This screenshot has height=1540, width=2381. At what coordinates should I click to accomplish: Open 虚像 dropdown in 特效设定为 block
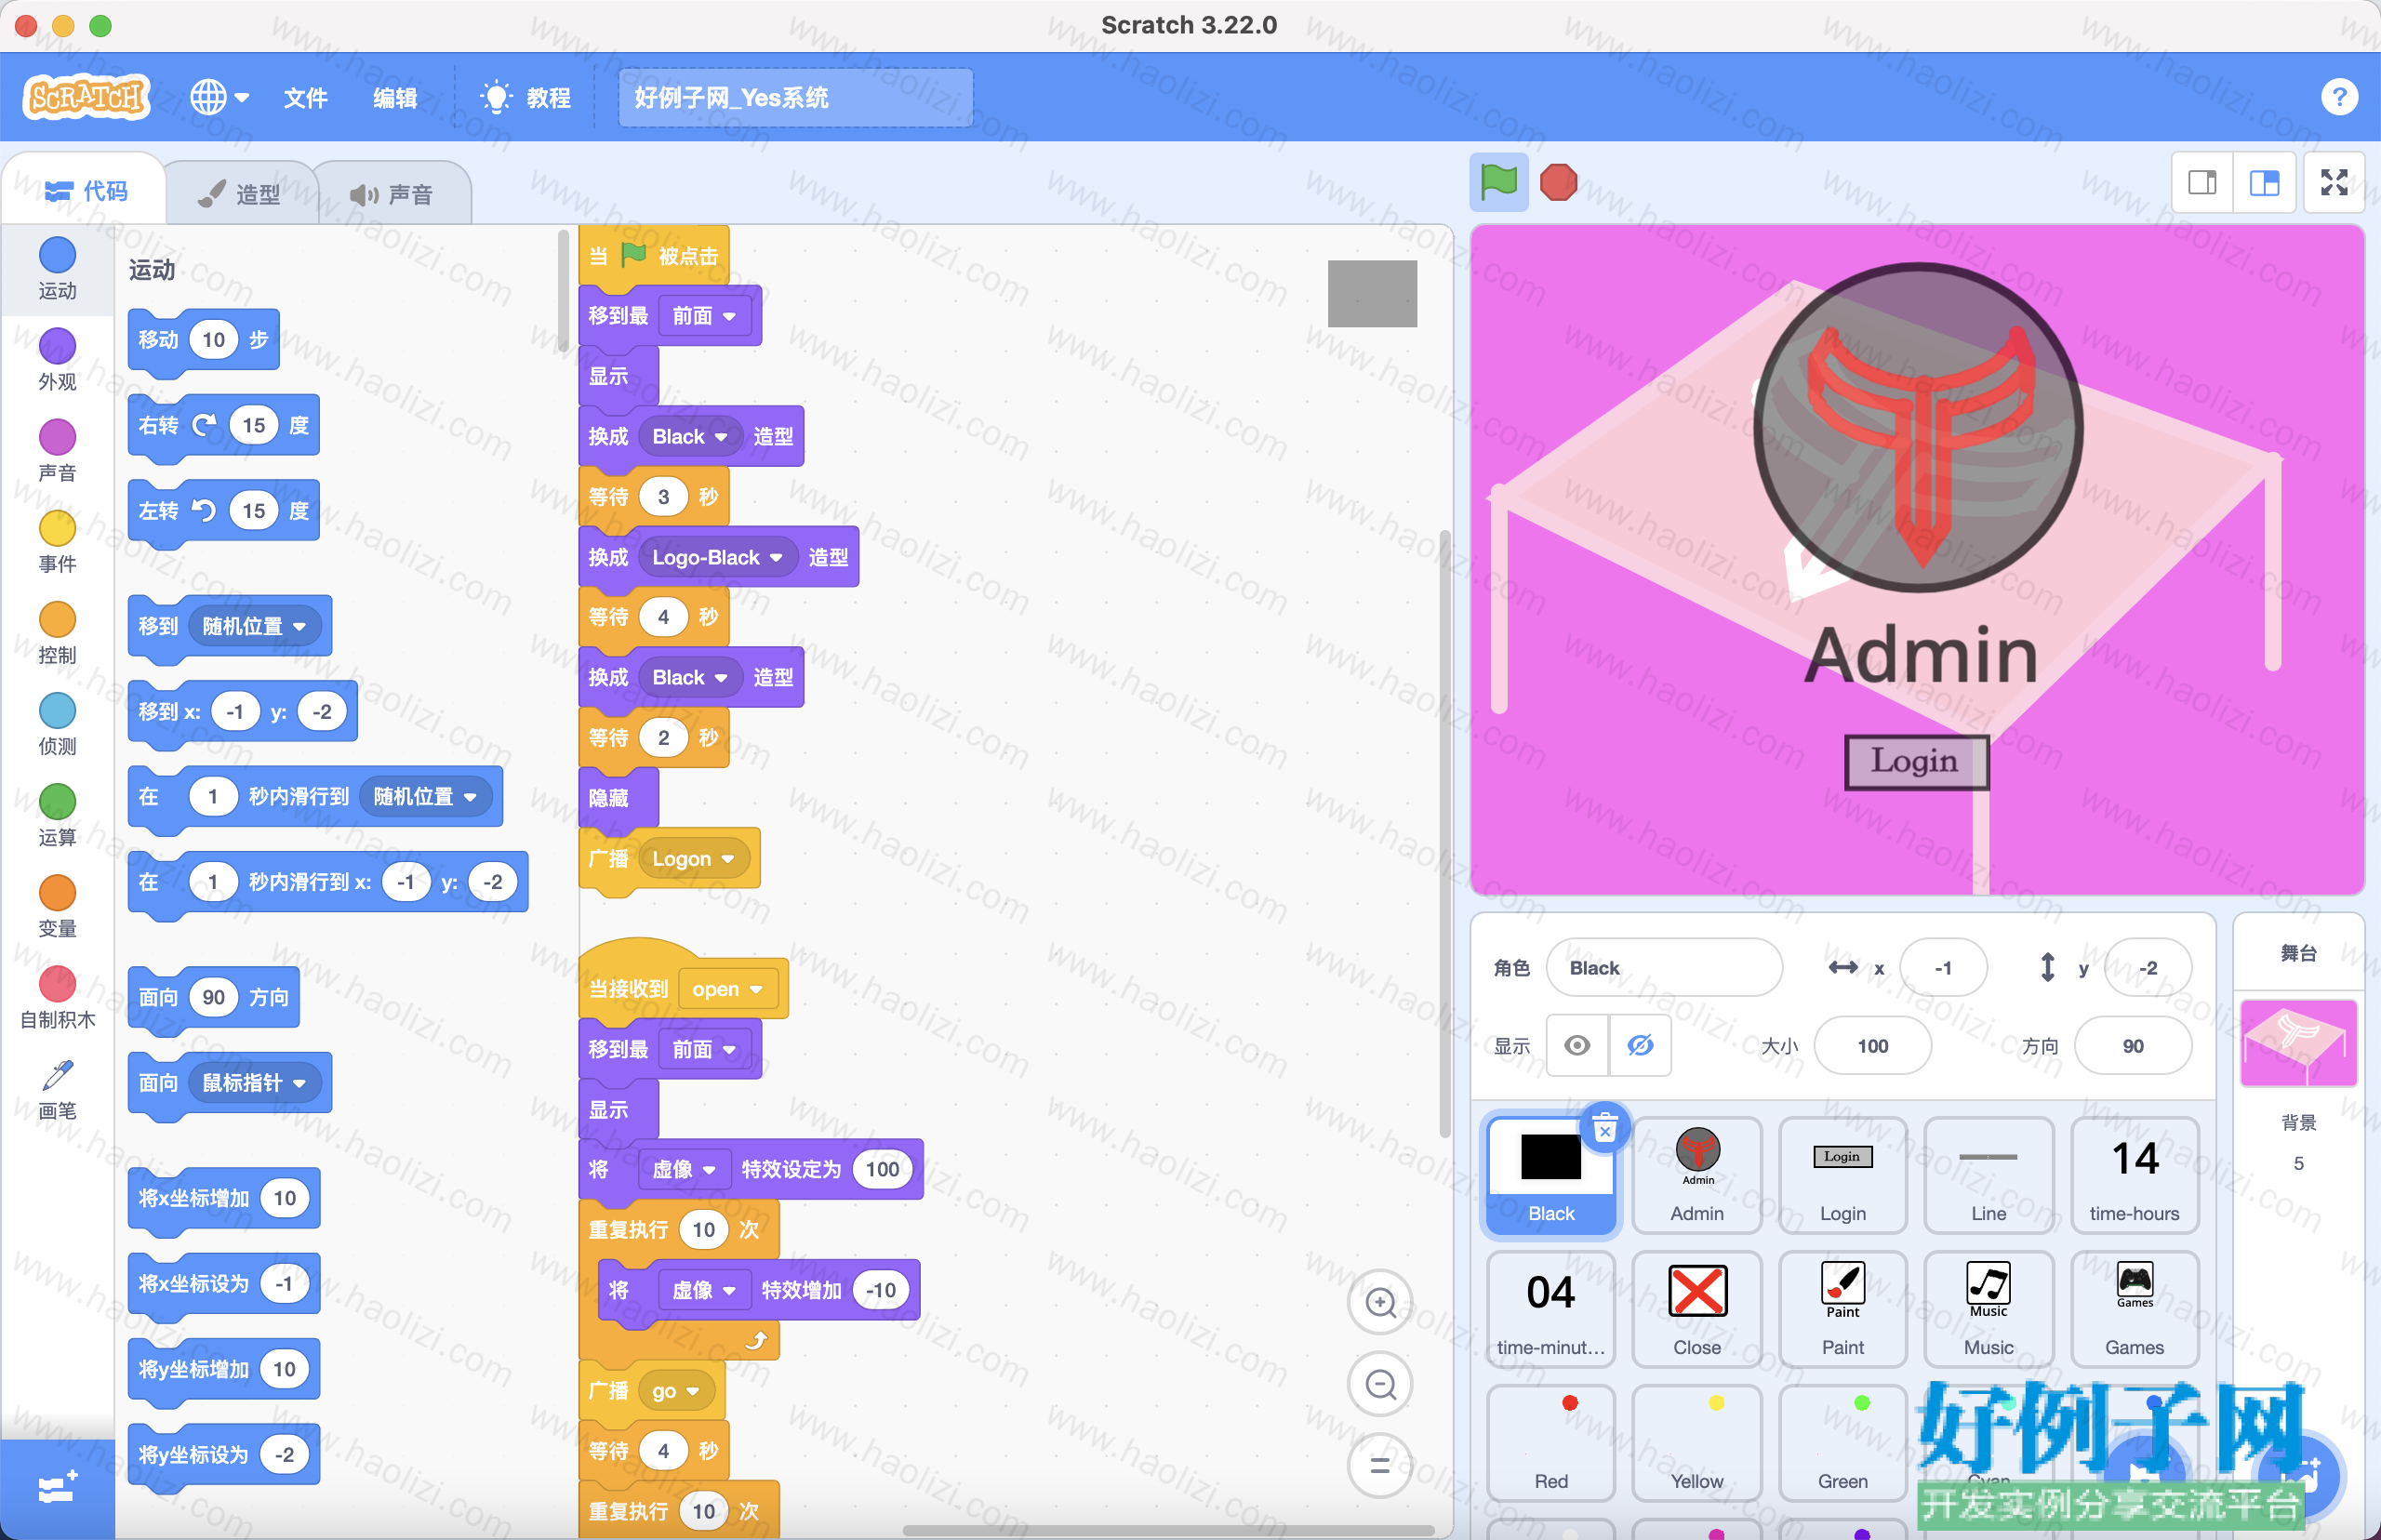pos(684,1169)
